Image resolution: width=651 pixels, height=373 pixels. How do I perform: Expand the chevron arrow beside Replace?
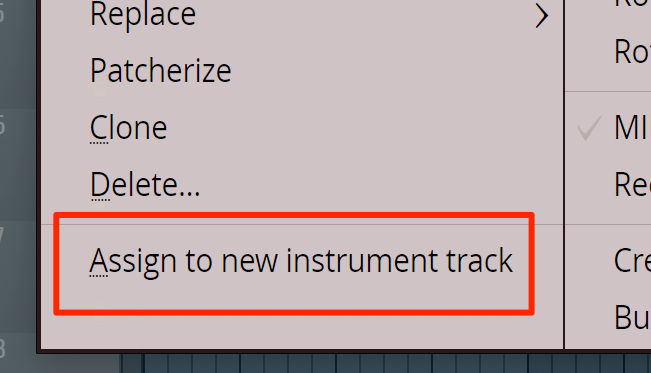point(541,16)
